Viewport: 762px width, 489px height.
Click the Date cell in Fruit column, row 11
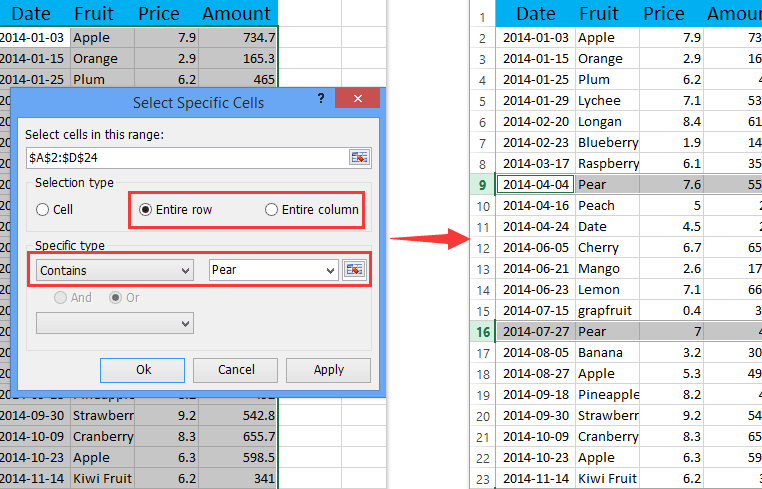(x=607, y=227)
